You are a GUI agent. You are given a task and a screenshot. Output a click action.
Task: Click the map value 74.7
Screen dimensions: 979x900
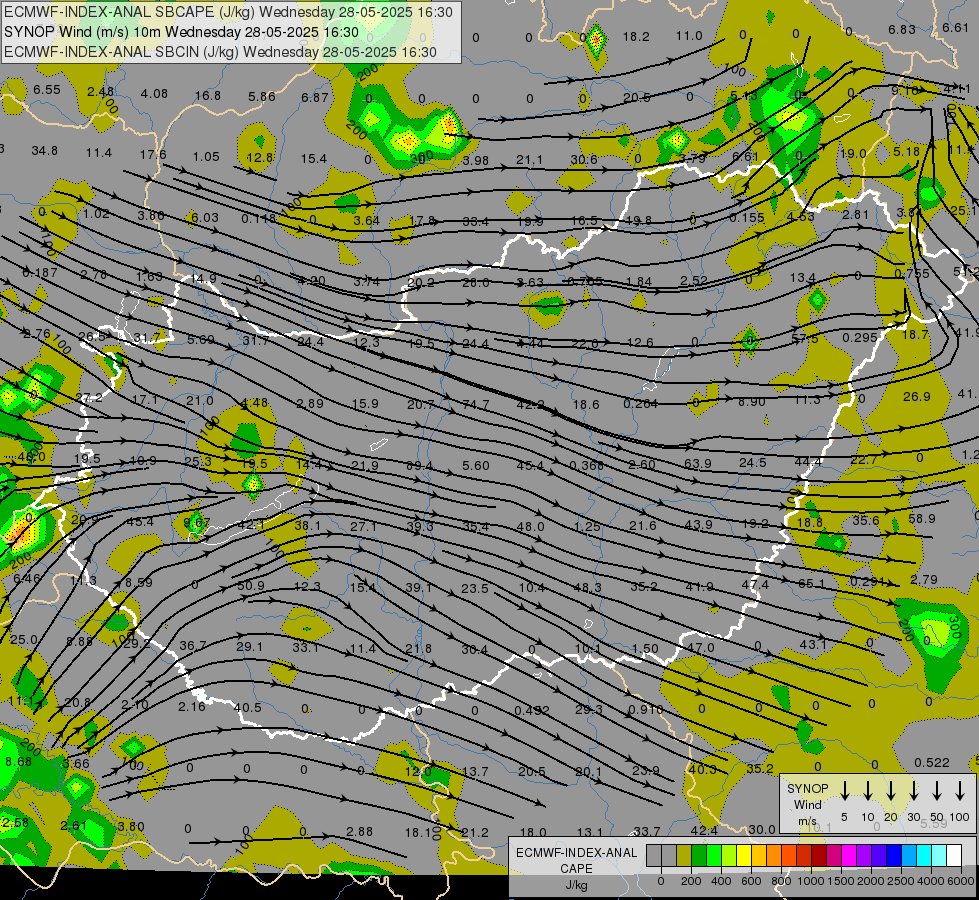pyautogui.click(x=476, y=405)
